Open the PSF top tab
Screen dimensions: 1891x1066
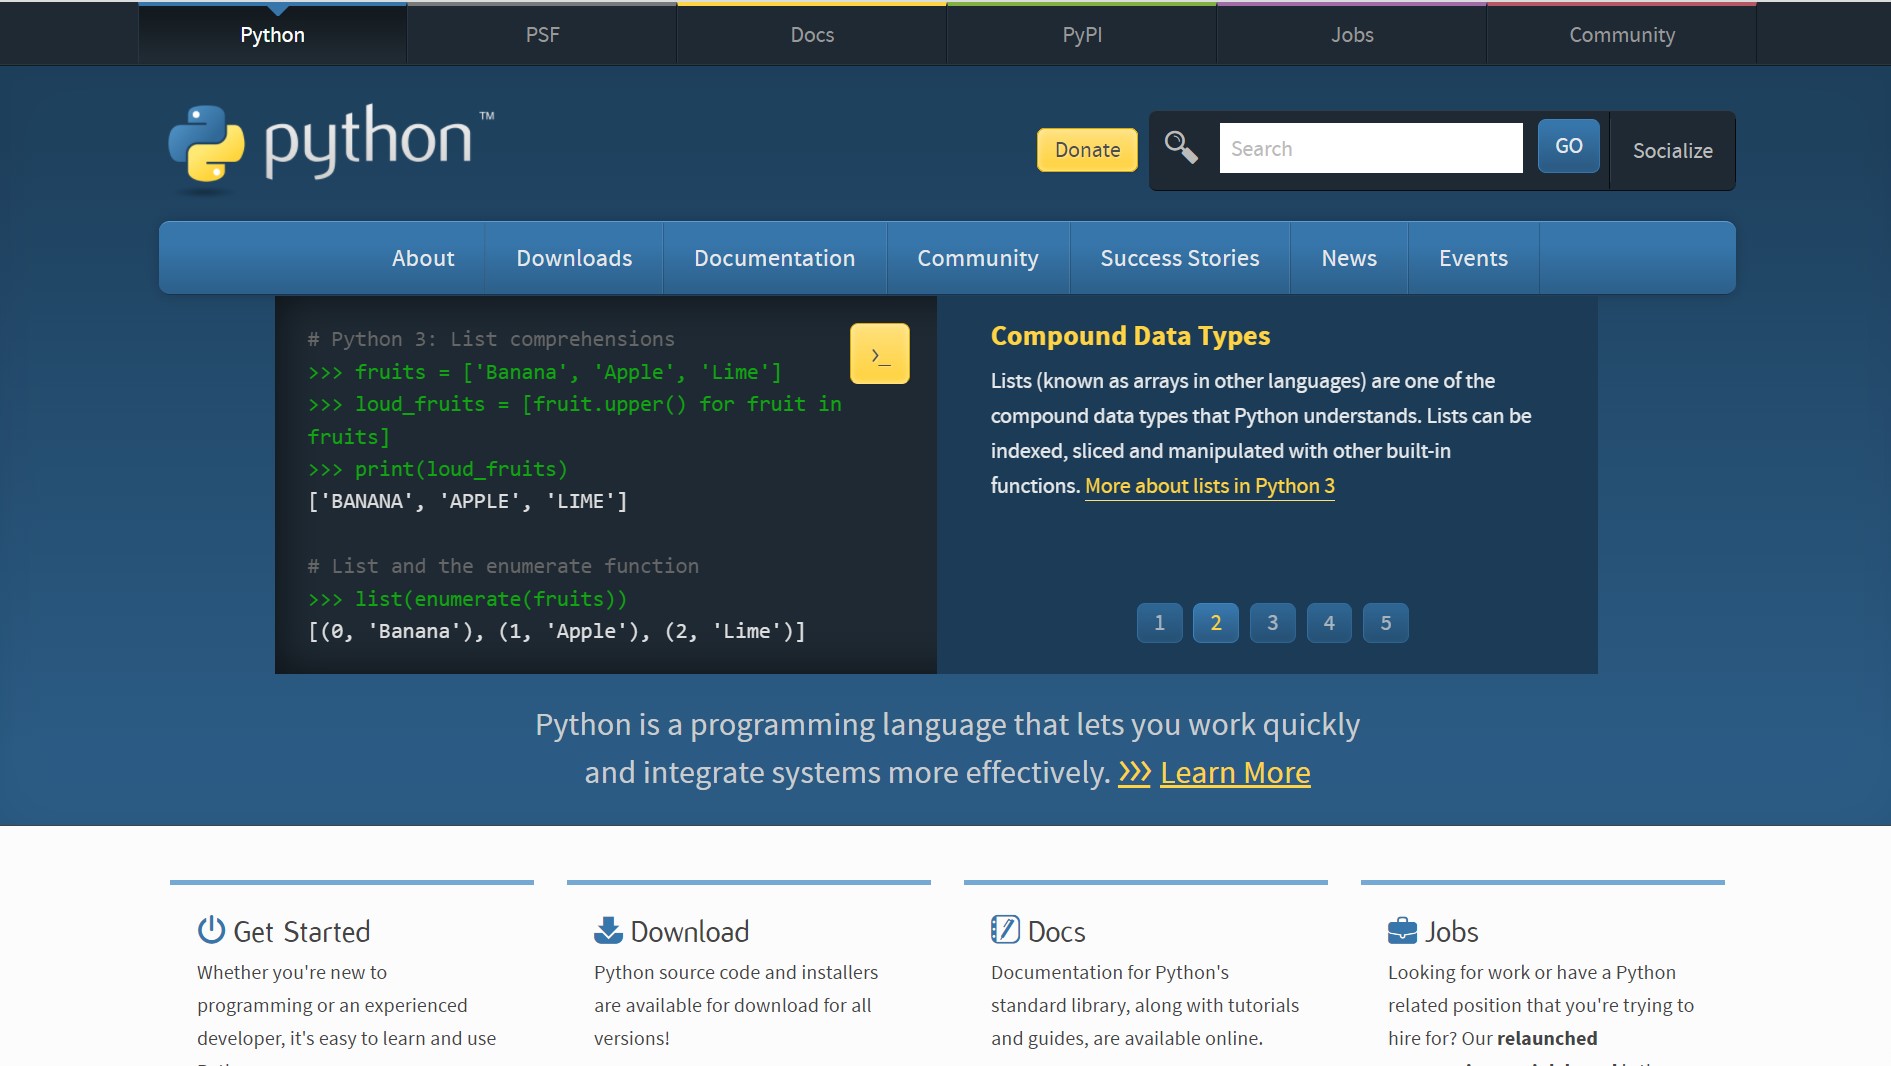[542, 35]
